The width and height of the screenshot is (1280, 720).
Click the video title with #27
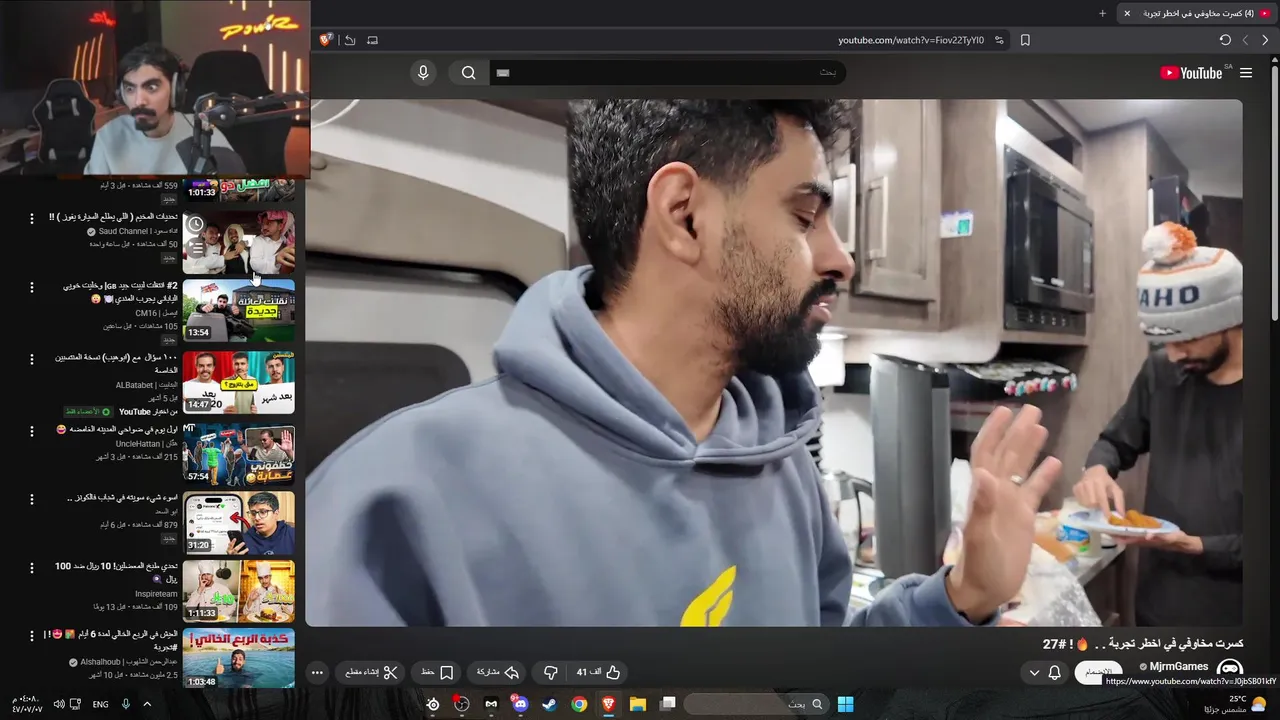point(1143,643)
